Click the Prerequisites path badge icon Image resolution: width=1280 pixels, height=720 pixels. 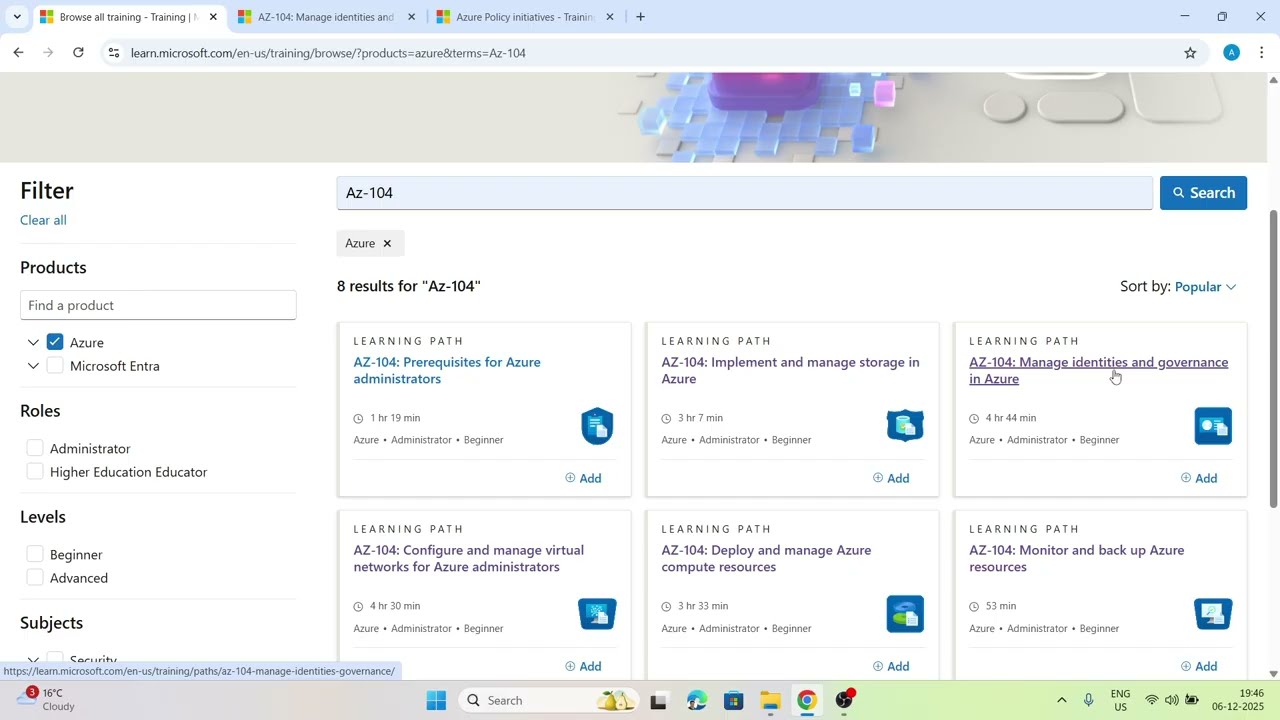click(x=597, y=426)
